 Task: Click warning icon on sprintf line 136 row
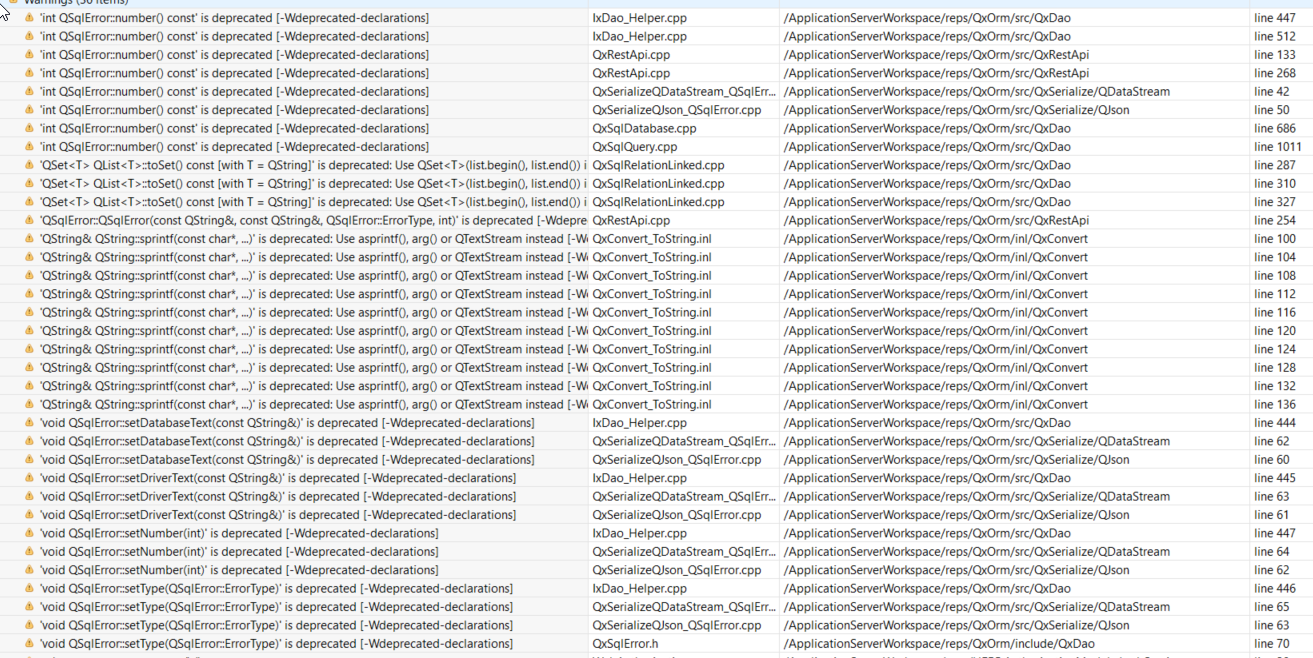pyautogui.click(x=30, y=405)
